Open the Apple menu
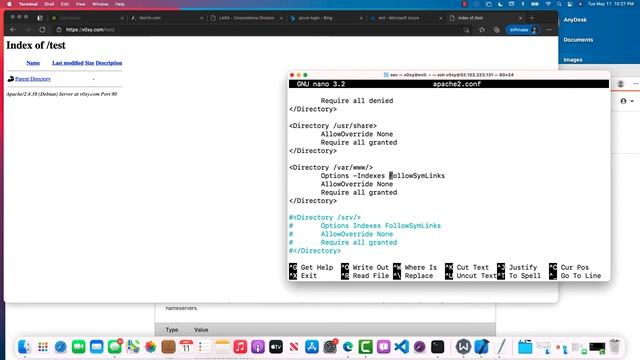 9,4
